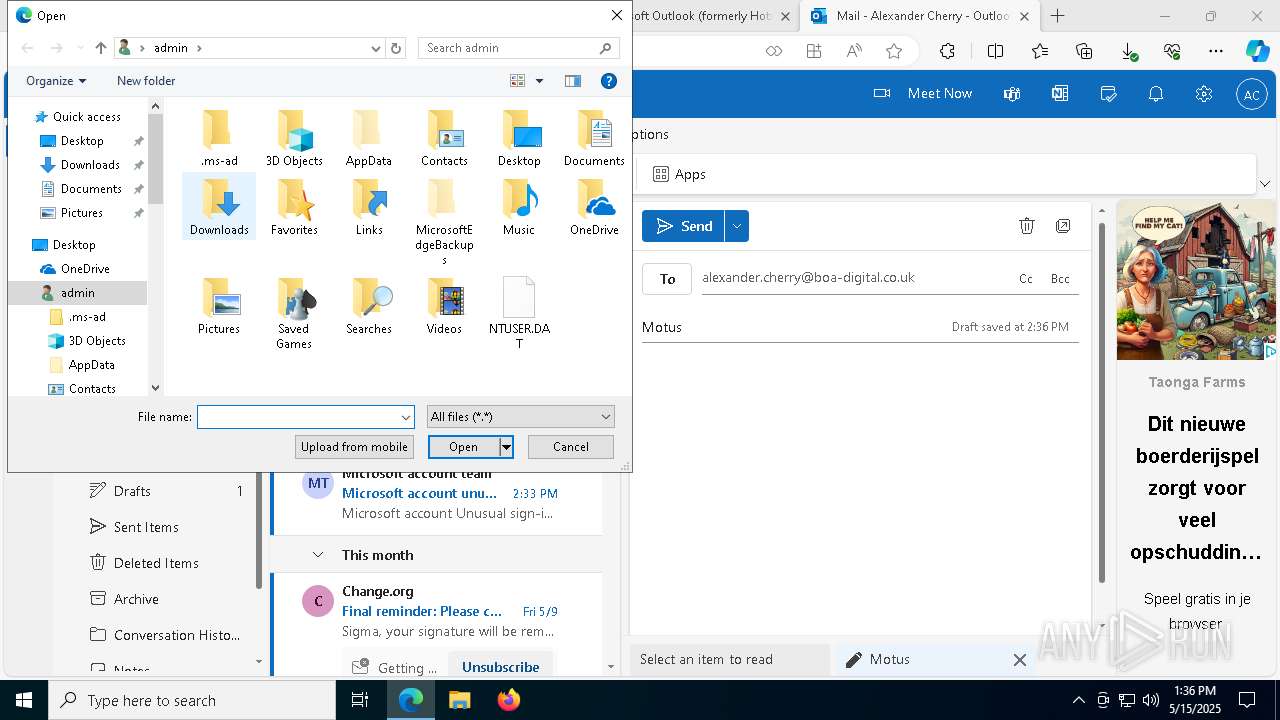
Task: Click the File name input field
Action: [x=305, y=417]
